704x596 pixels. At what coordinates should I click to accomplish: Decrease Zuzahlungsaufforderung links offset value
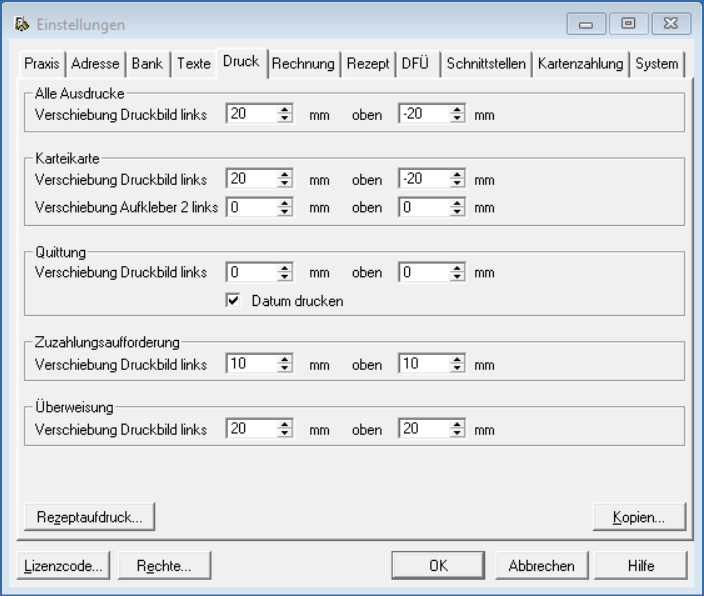[285, 370]
